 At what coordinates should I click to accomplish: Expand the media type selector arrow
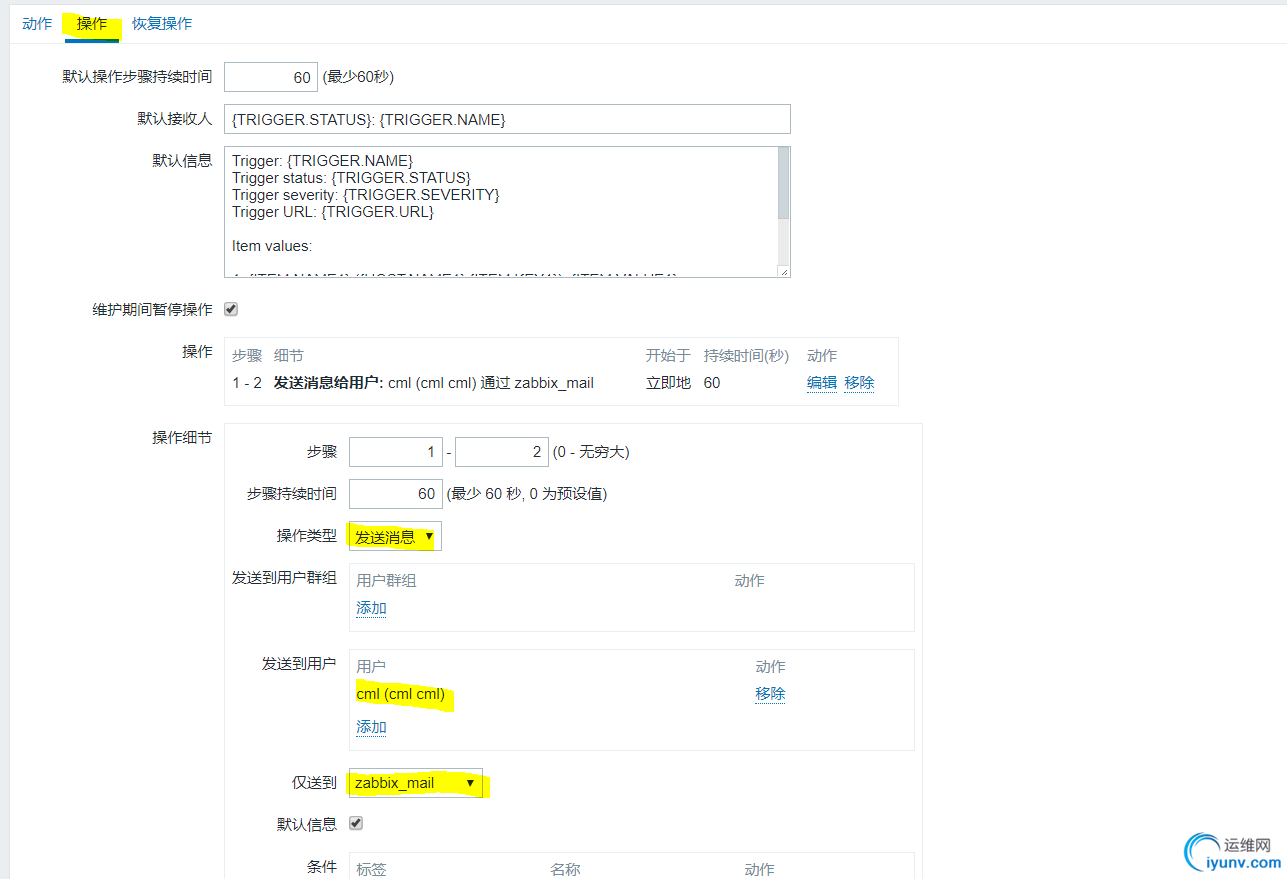click(x=469, y=783)
